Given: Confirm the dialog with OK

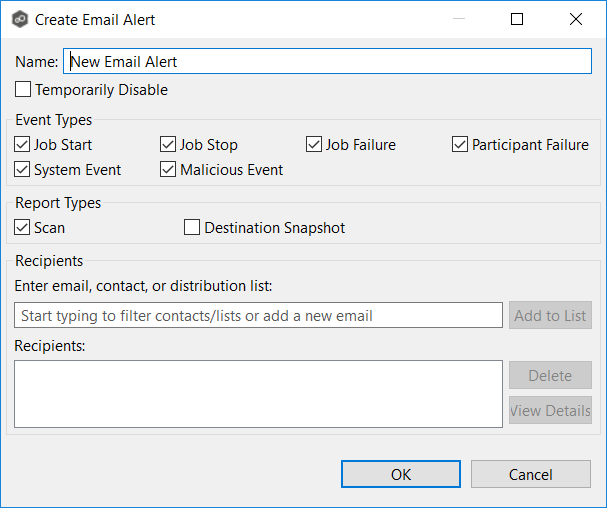Looking at the screenshot, I should click(x=400, y=474).
